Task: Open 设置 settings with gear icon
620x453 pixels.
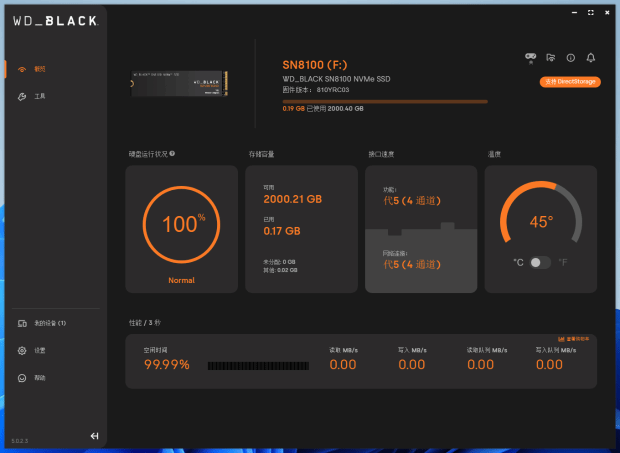Action: pyautogui.click(x=32, y=351)
